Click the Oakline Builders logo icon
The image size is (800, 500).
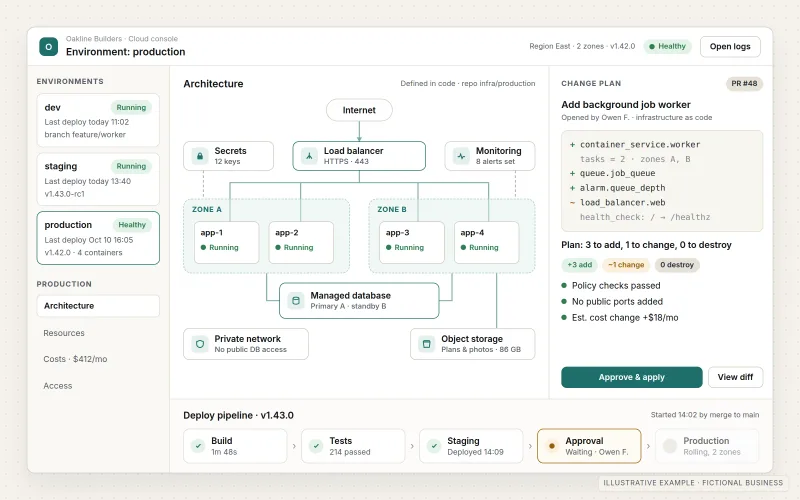pos(48,46)
